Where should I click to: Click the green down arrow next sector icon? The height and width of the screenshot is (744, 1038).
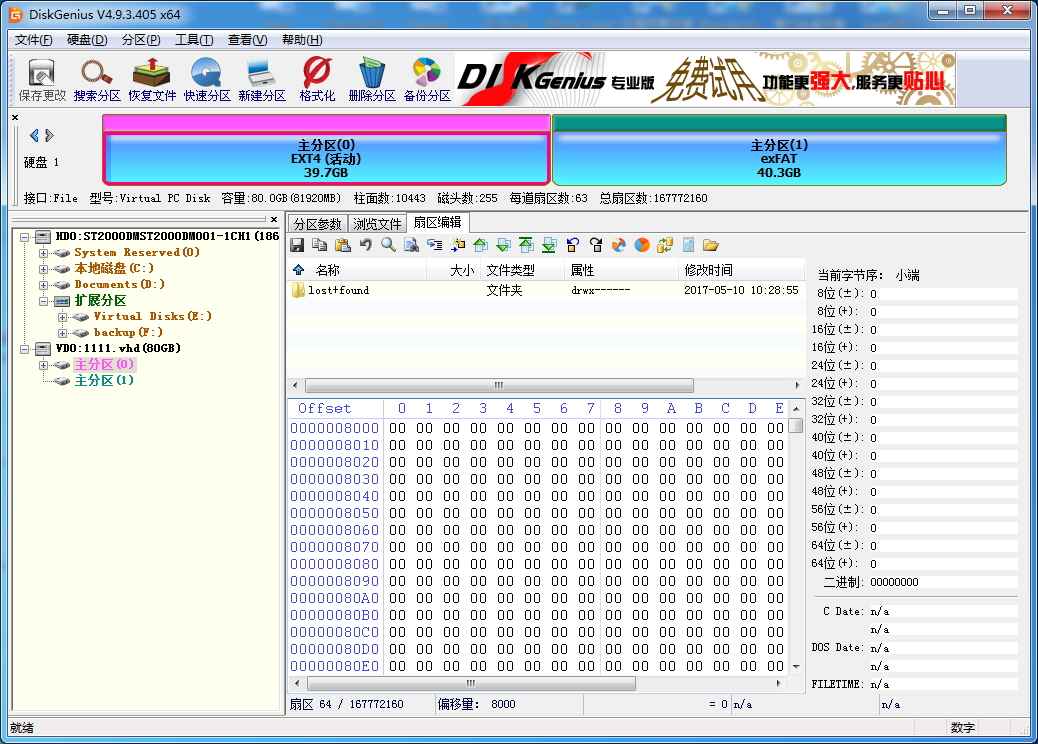coord(504,246)
